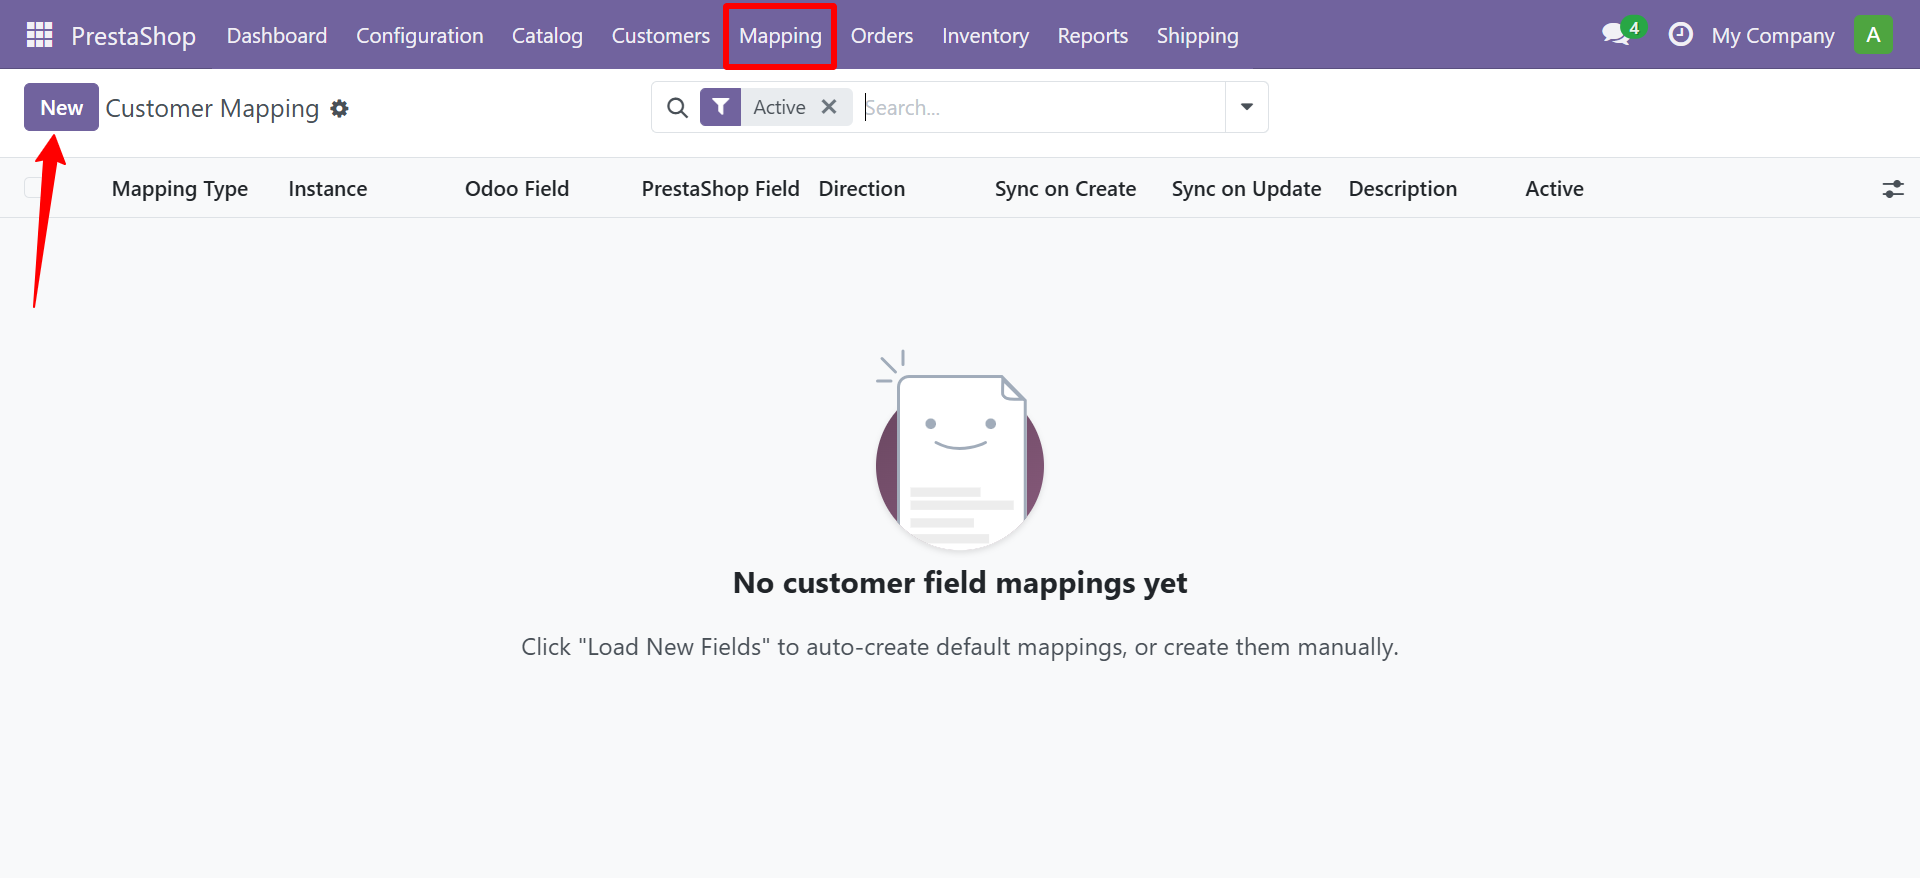Open optional columns adjust icon
This screenshot has height=878, width=1920.
[1893, 189]
